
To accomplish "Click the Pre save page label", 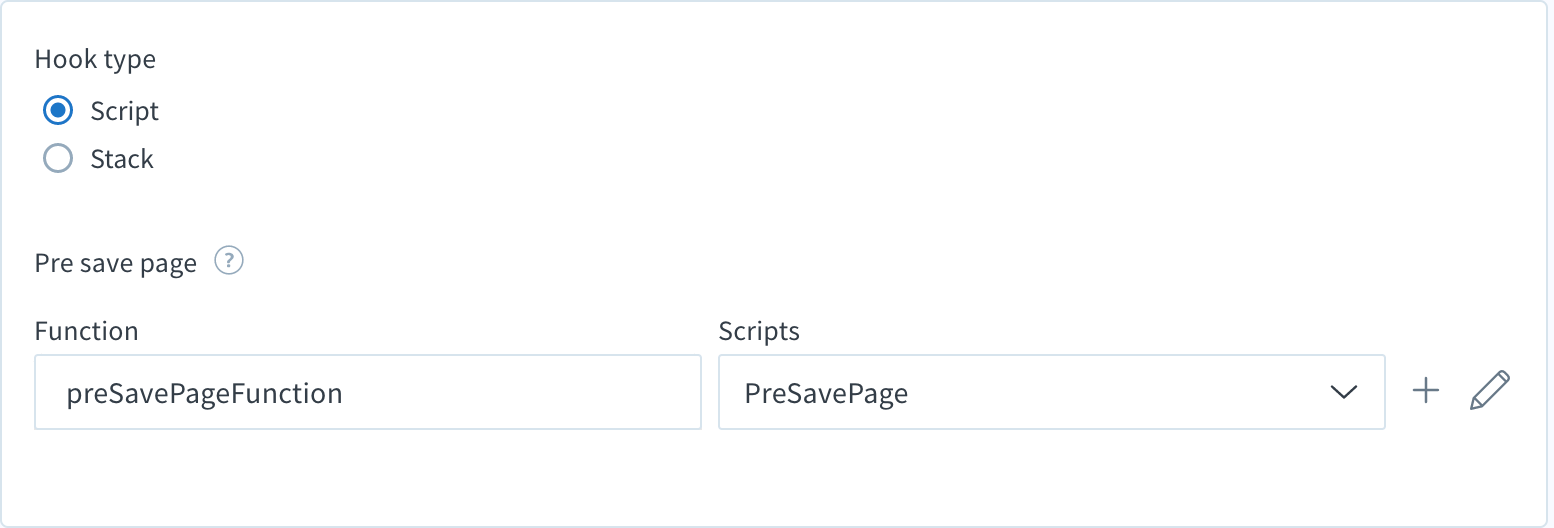I will coord(116,264).
